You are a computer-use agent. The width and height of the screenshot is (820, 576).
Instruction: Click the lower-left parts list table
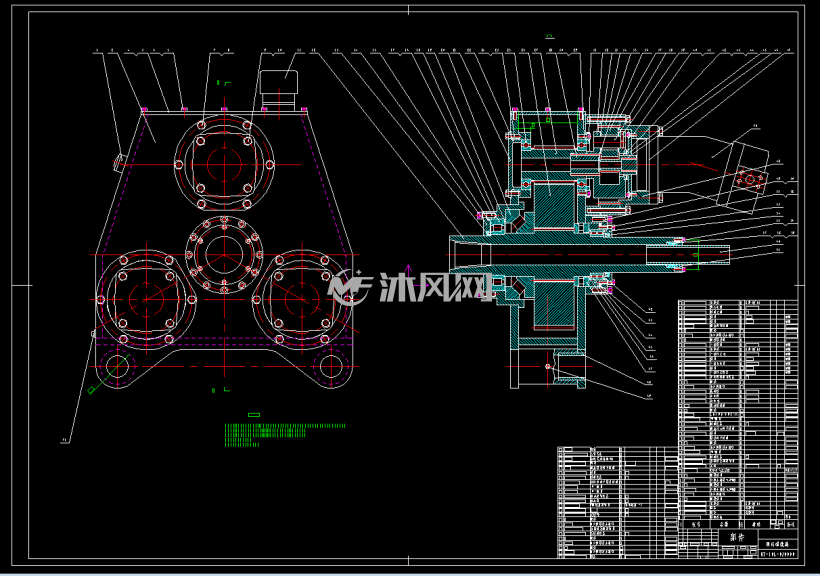[618, 502]
